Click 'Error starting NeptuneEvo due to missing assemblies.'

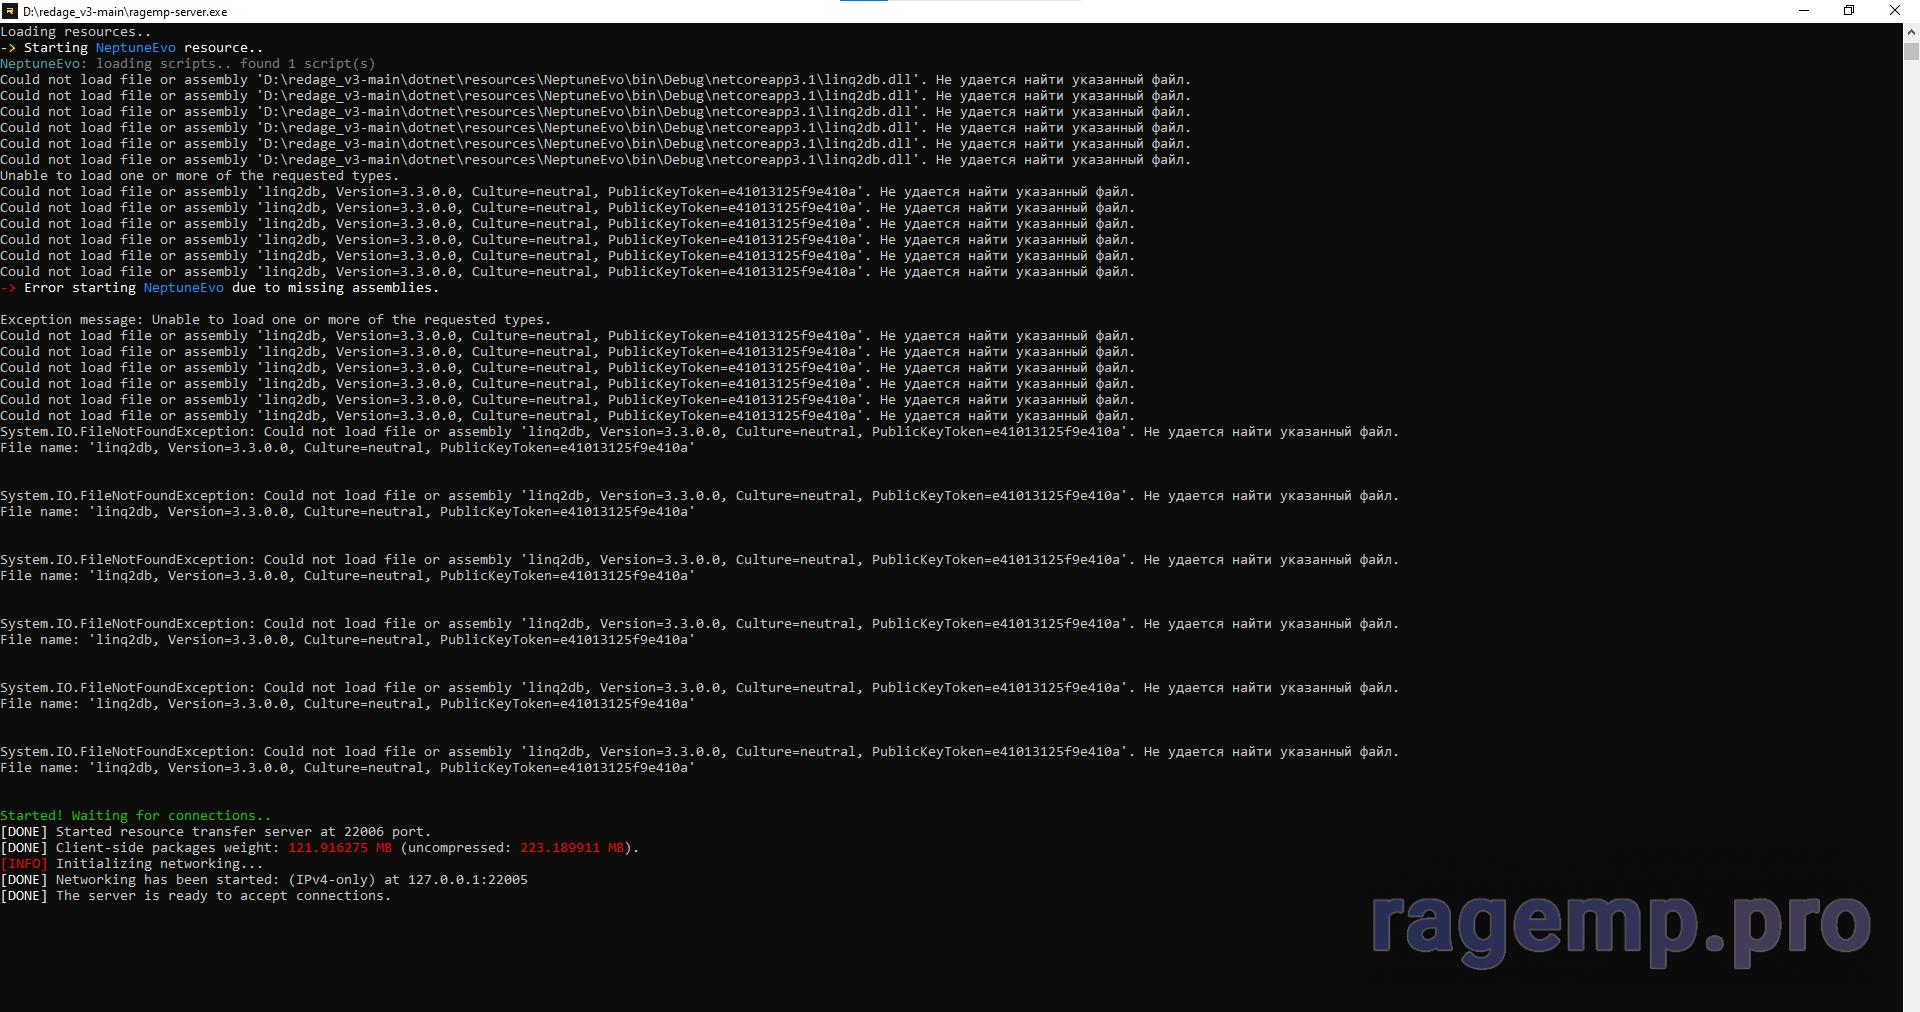point(220,288)
